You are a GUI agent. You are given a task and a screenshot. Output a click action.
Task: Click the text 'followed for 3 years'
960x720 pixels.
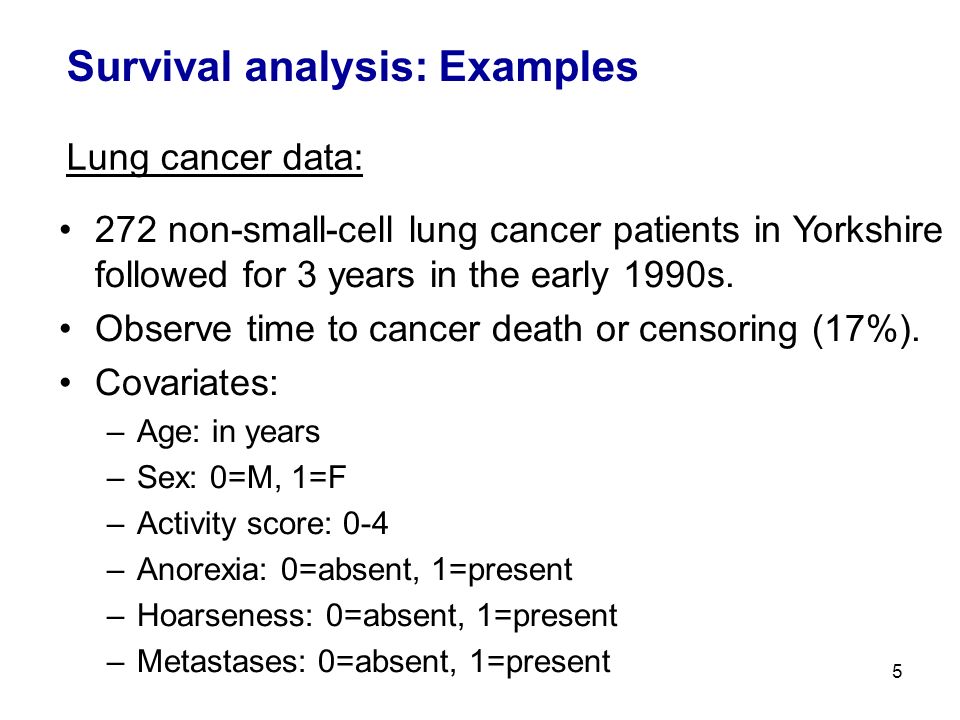255,276
